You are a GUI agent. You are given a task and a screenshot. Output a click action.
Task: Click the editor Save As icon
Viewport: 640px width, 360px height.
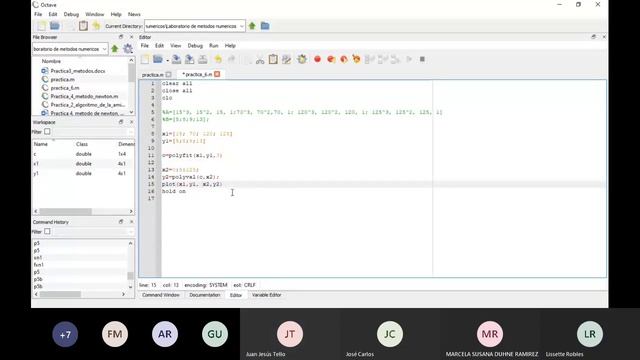[x=189, y=59]
